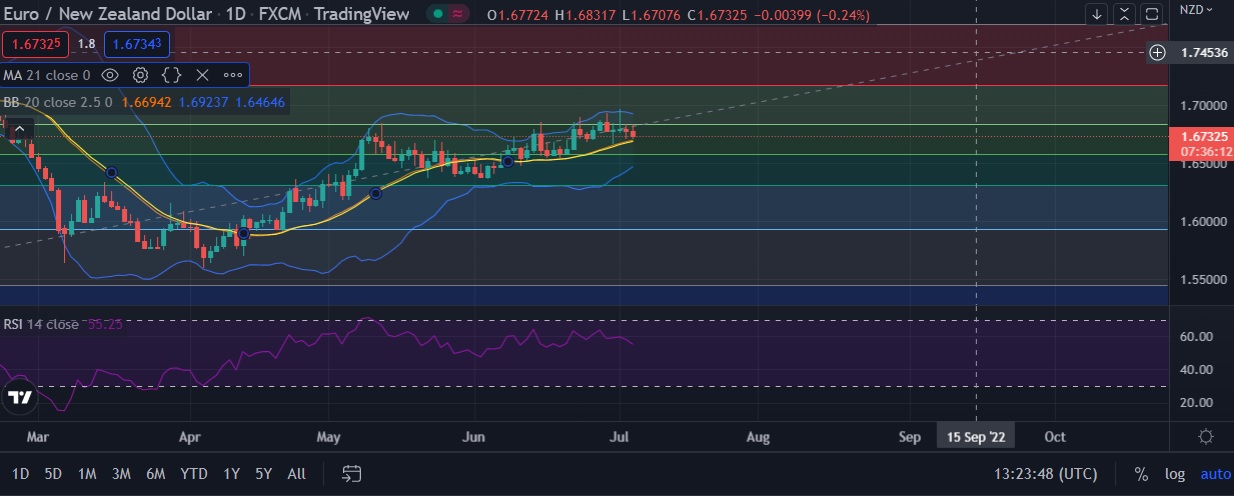Open the NZD currency dropdown
1234x496 pixels.
point(1198,9)
